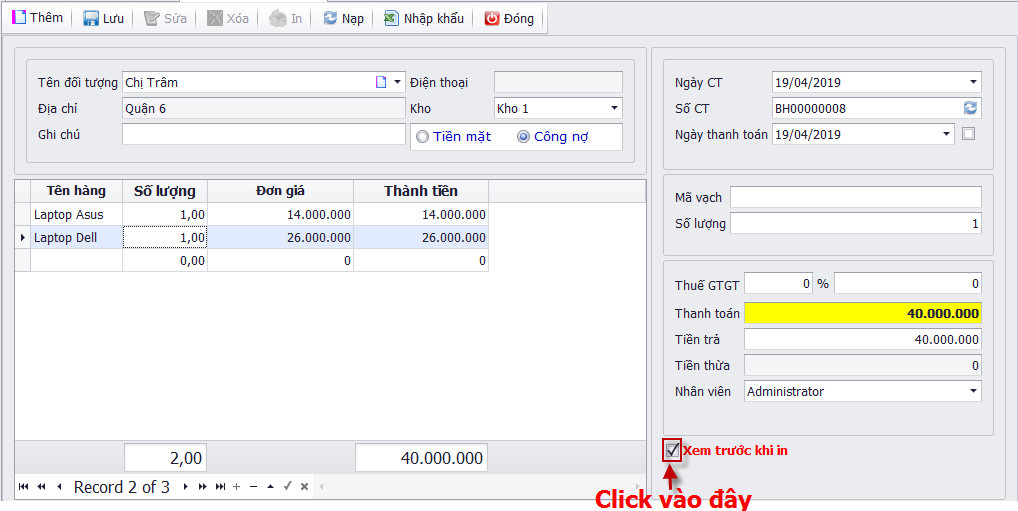Jump to previous page in record navigator
The height and width of the screenshot is (511, 1018).
pyautogui.click(x=42, y=487)
